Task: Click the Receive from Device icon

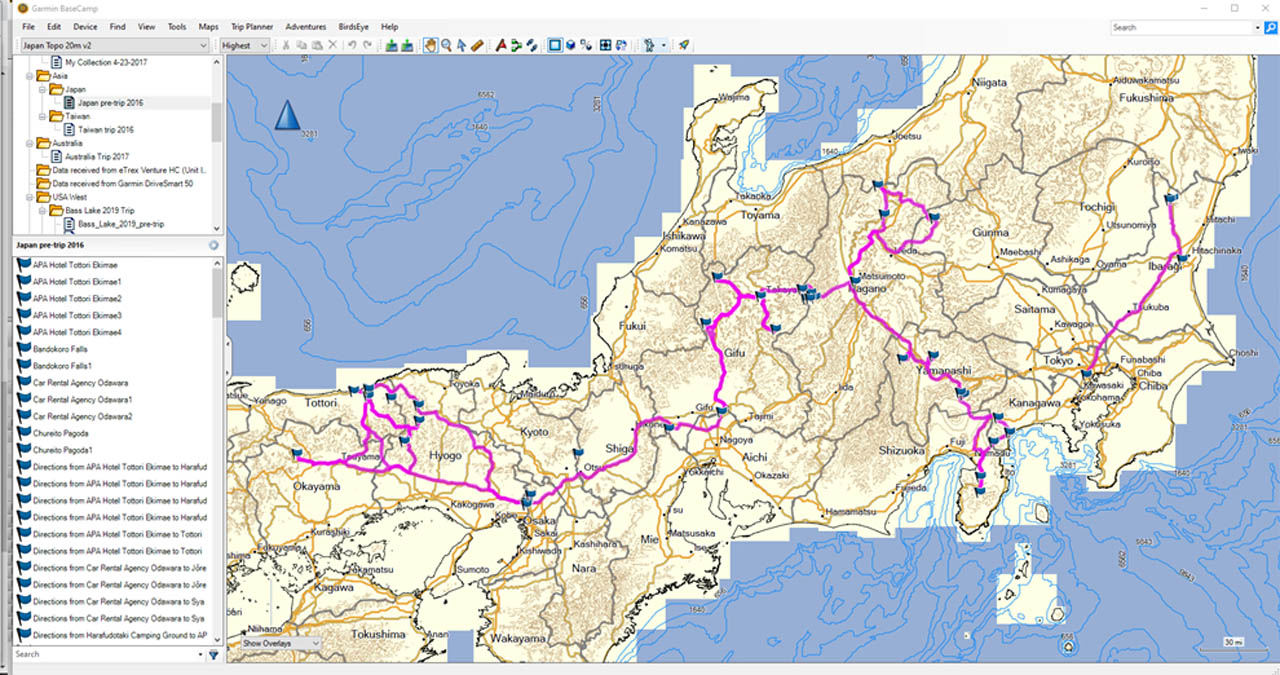Action: coord(407,45)
